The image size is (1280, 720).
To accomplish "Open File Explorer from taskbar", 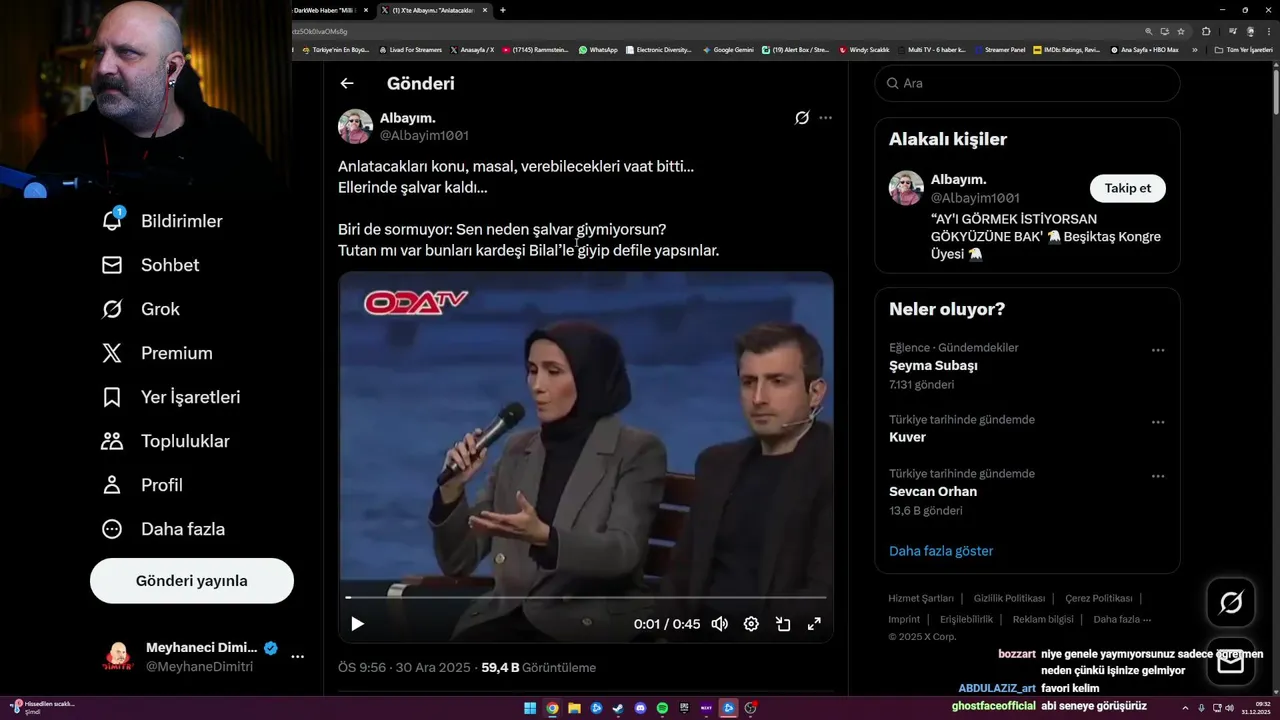I will 575,708.
